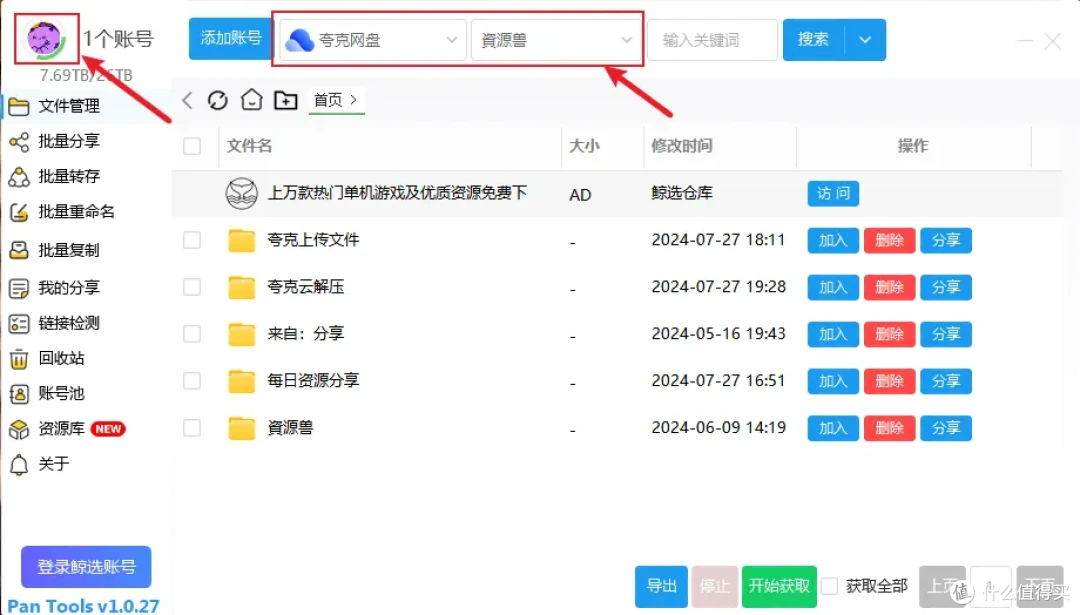Click the Pan Tools v1.0.27 version text
1080x615 pixels.
83,605
